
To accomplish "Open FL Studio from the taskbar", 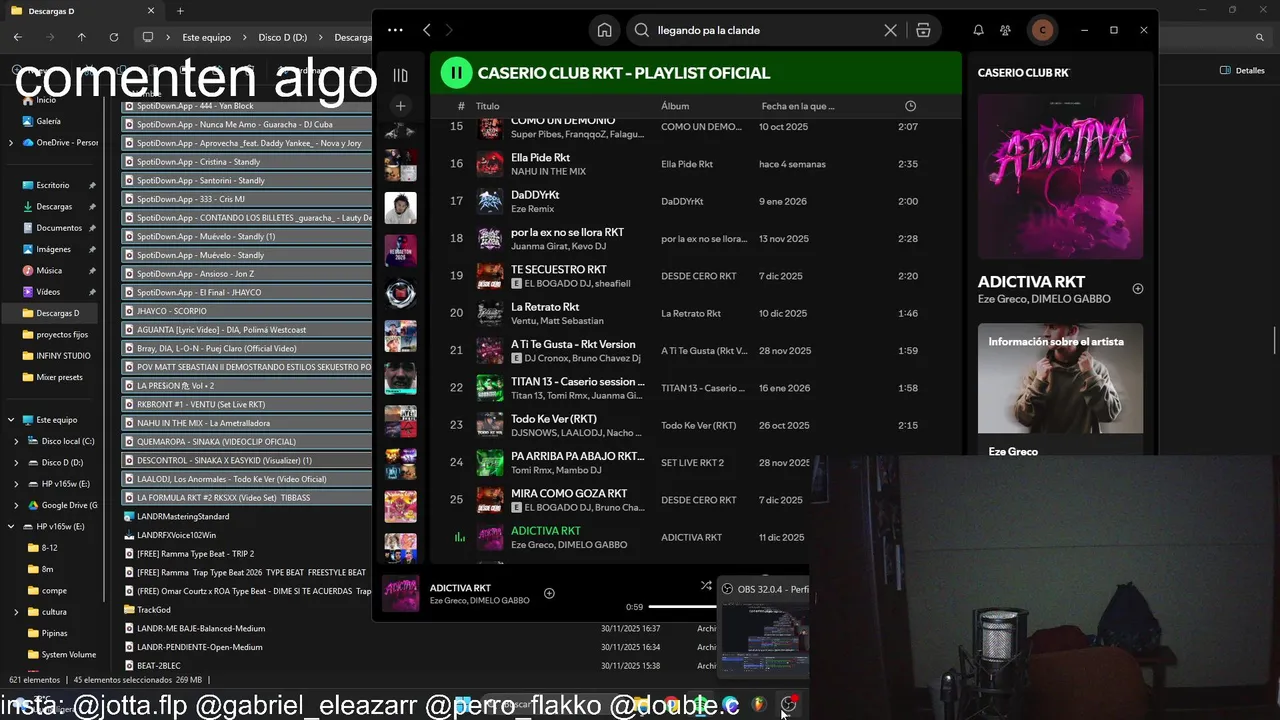I will click(758, 705).
